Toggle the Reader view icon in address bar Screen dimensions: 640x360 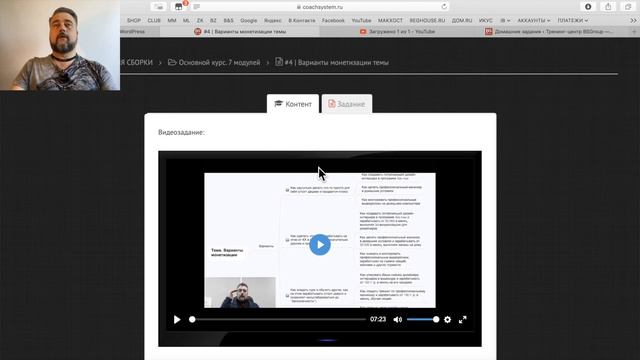(197, 7)
